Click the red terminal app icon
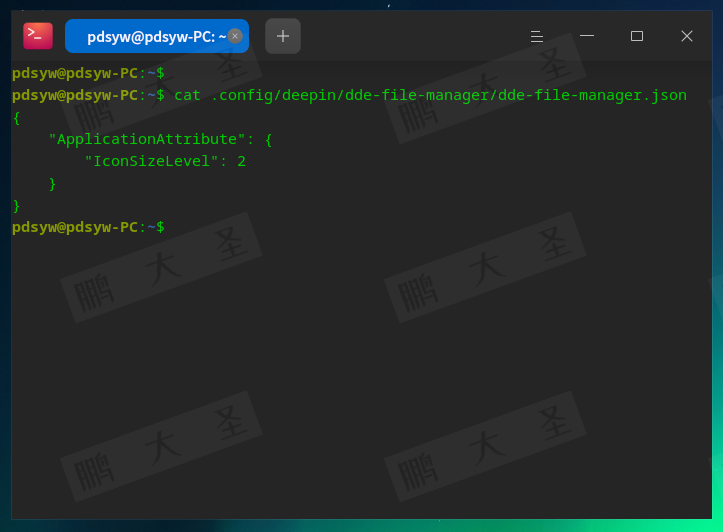This screenshot has width=723, height=532. (38, 36)
